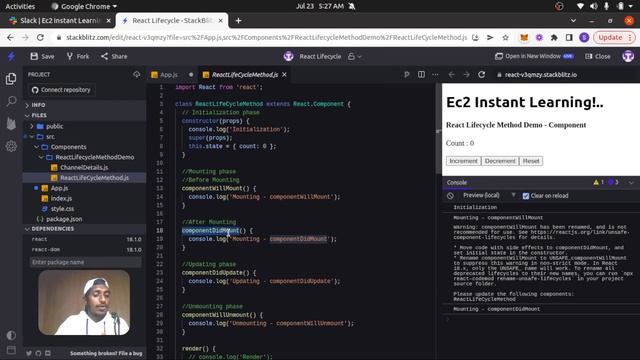Open the Activities overview
The height and width of the screenshot is (360, 640).
click(x=20, y=6)
